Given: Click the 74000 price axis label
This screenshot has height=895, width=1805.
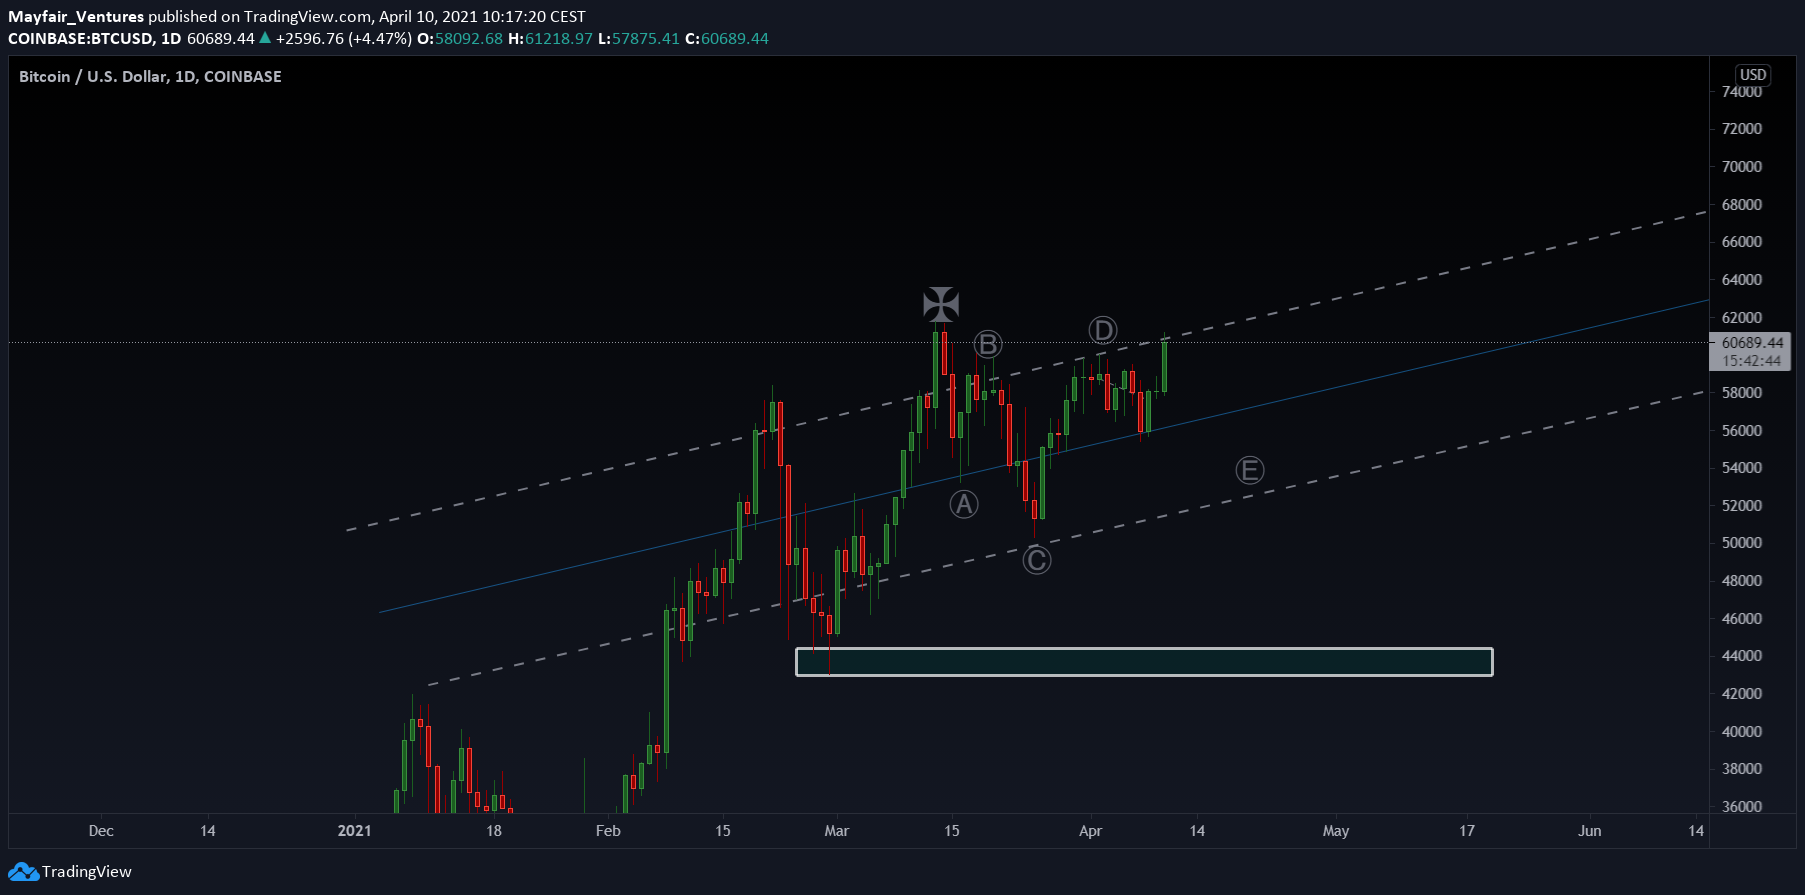Looking at the screenshot, I should coord(1742,91).
